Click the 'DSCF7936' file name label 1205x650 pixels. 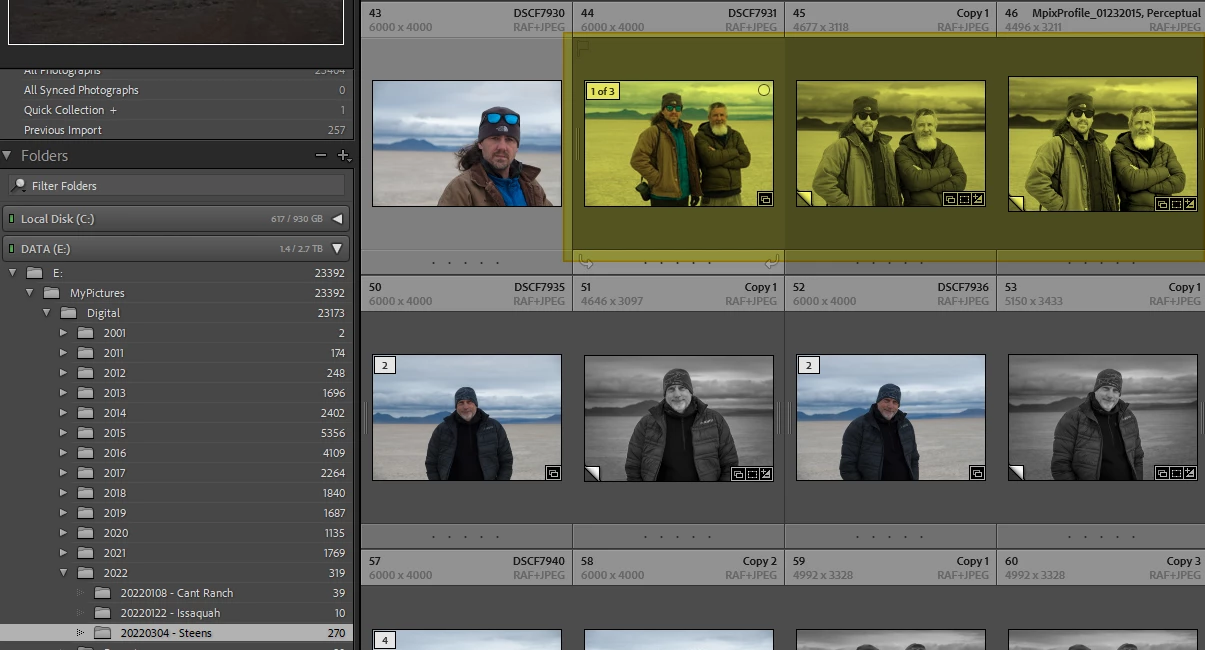coord(963,287)
